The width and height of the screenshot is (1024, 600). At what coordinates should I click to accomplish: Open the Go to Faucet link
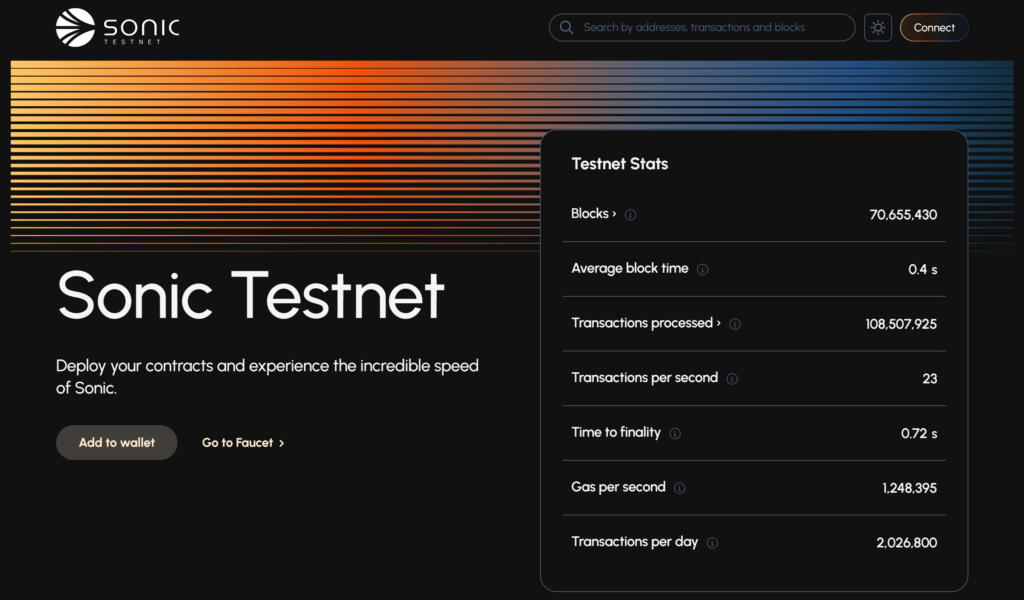coord(237,443)
